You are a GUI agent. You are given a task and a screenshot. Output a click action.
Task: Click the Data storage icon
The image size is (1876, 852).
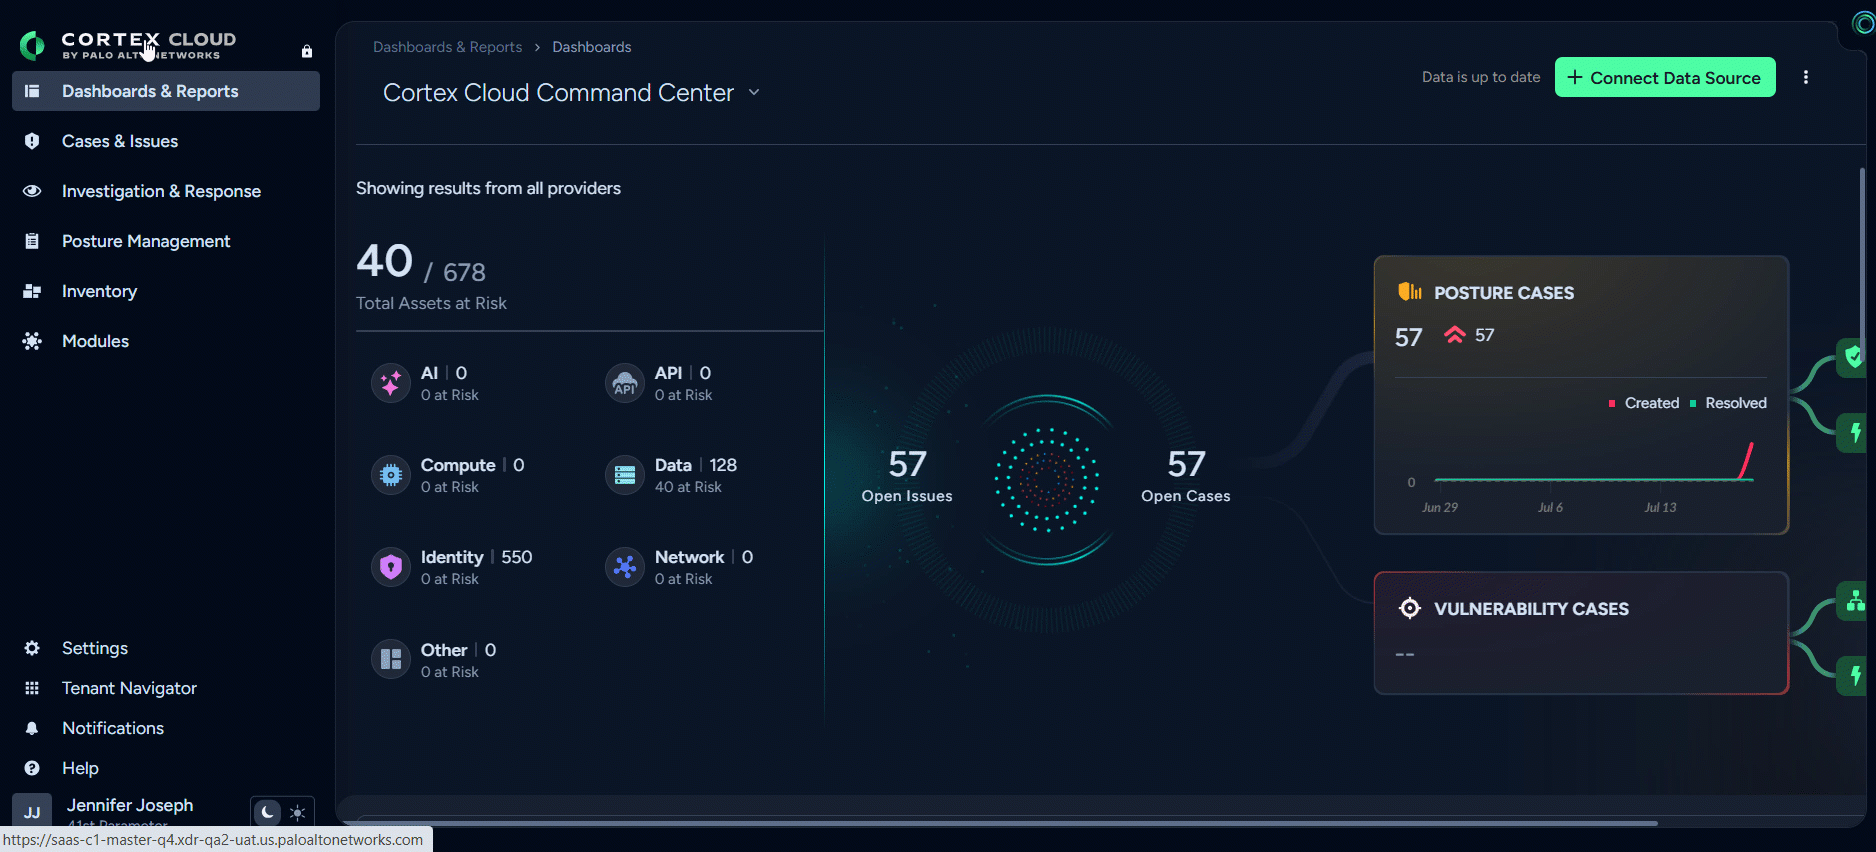tap(625, 475)
